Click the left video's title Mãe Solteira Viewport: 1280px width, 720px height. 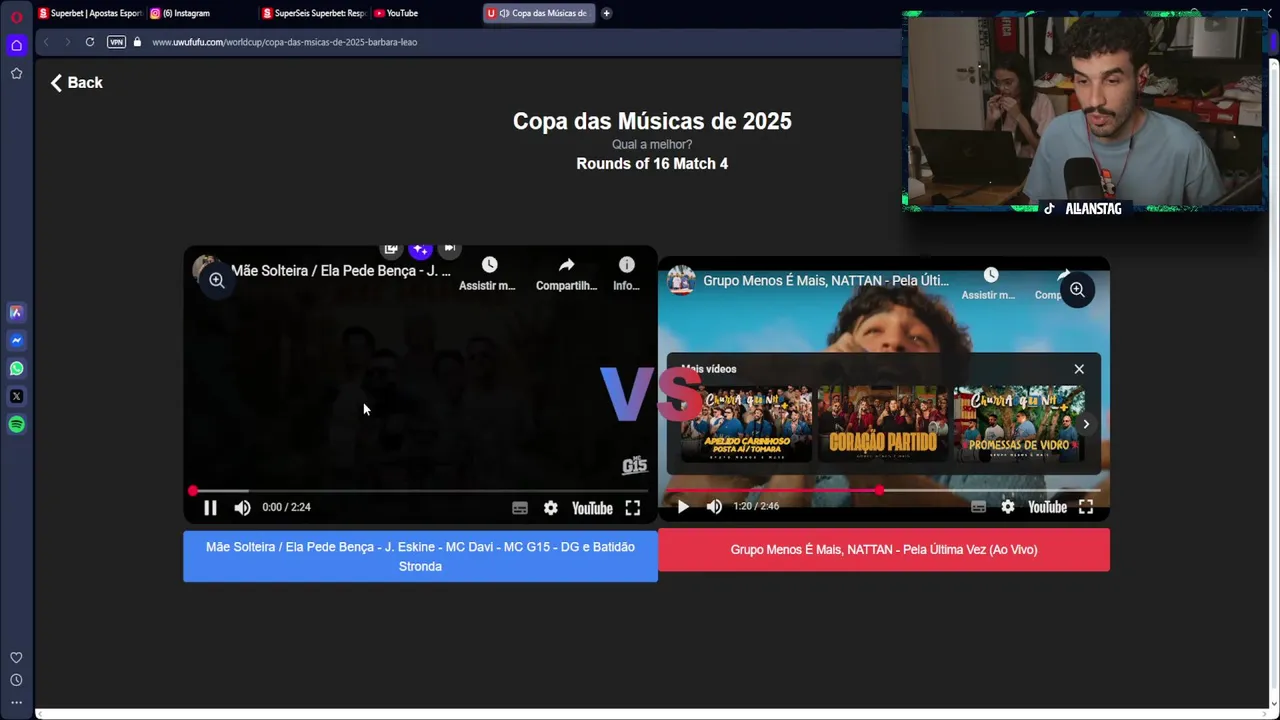[341, 271]
